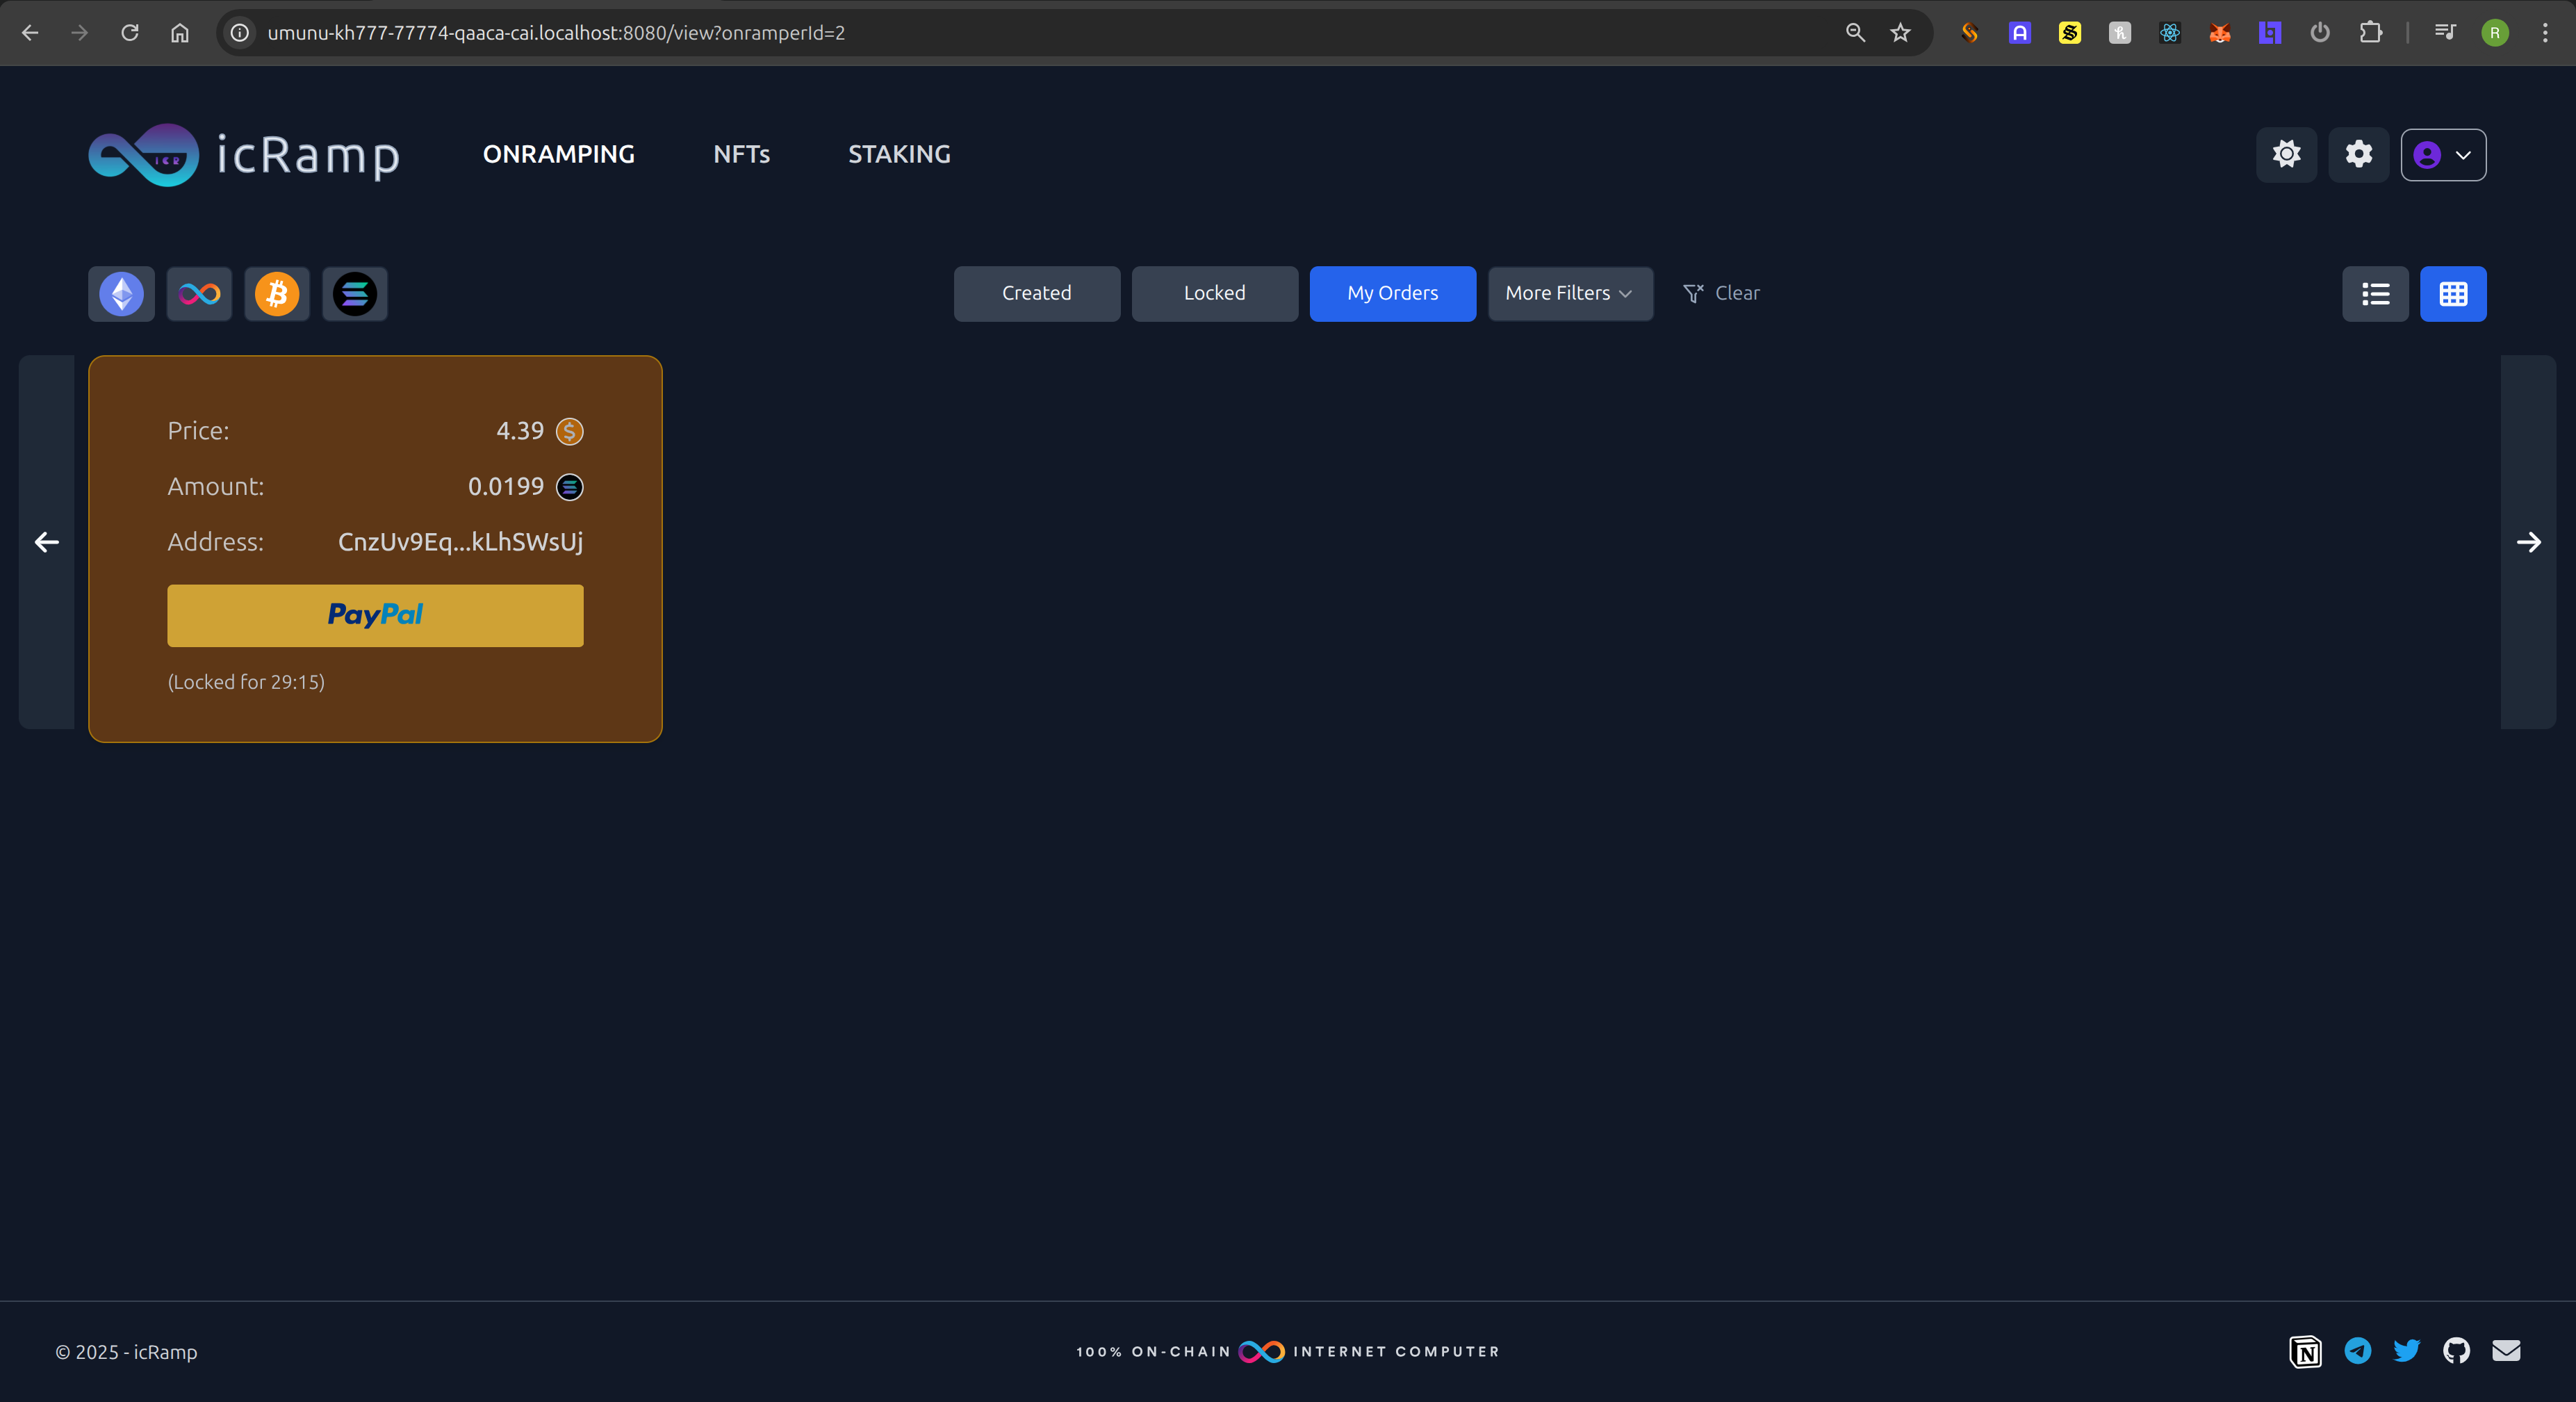
Task: Select the Ethereum chain filter icon
Action: click(121, 294)
